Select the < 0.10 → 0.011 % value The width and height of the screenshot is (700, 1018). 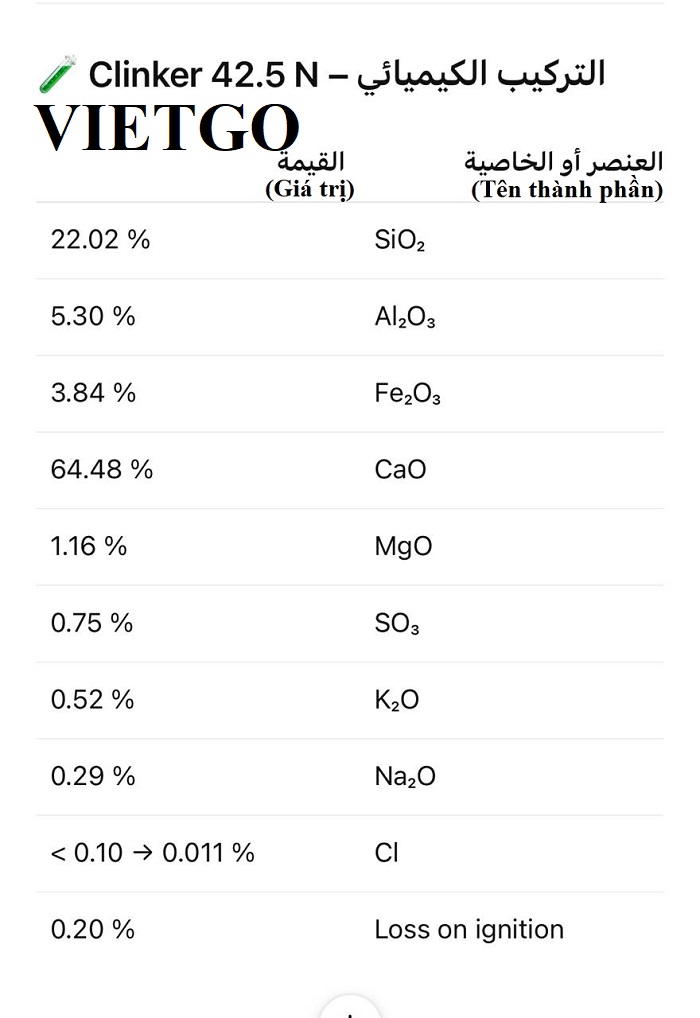coord(153,853)
